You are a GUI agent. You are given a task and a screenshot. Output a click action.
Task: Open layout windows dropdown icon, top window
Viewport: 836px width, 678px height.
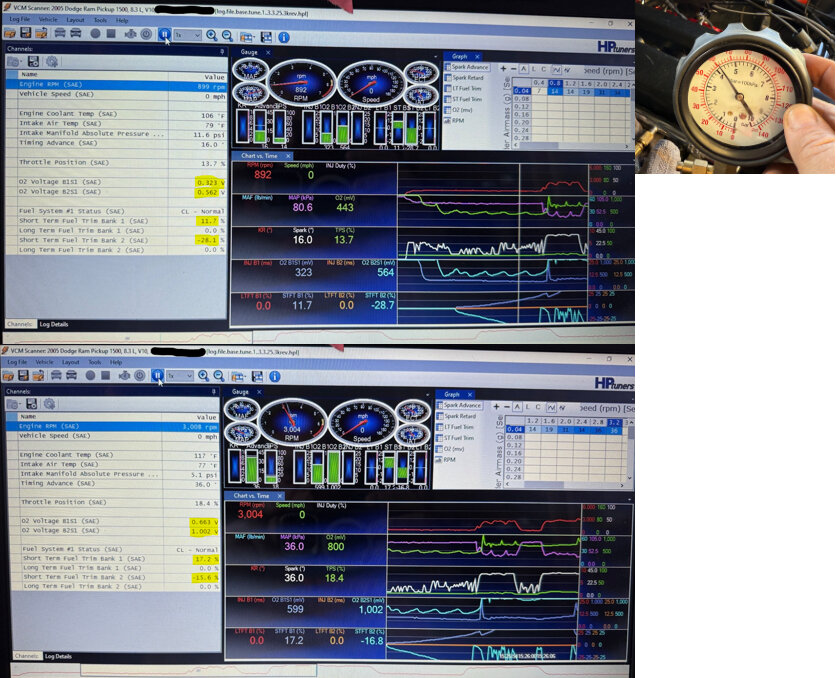point(246,37)
